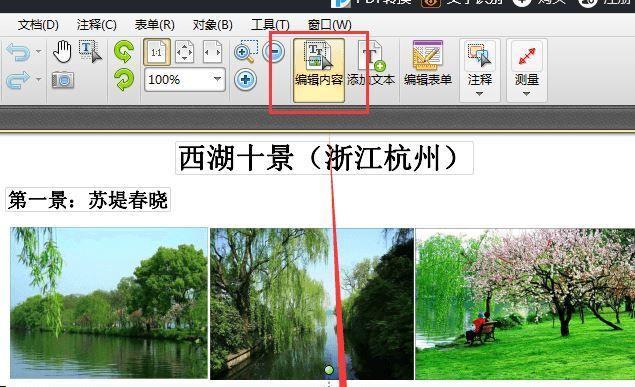635x387 pixels.
Task: Select the lake and trees photo
Action: pyautogui.click(x=109, y=303)
